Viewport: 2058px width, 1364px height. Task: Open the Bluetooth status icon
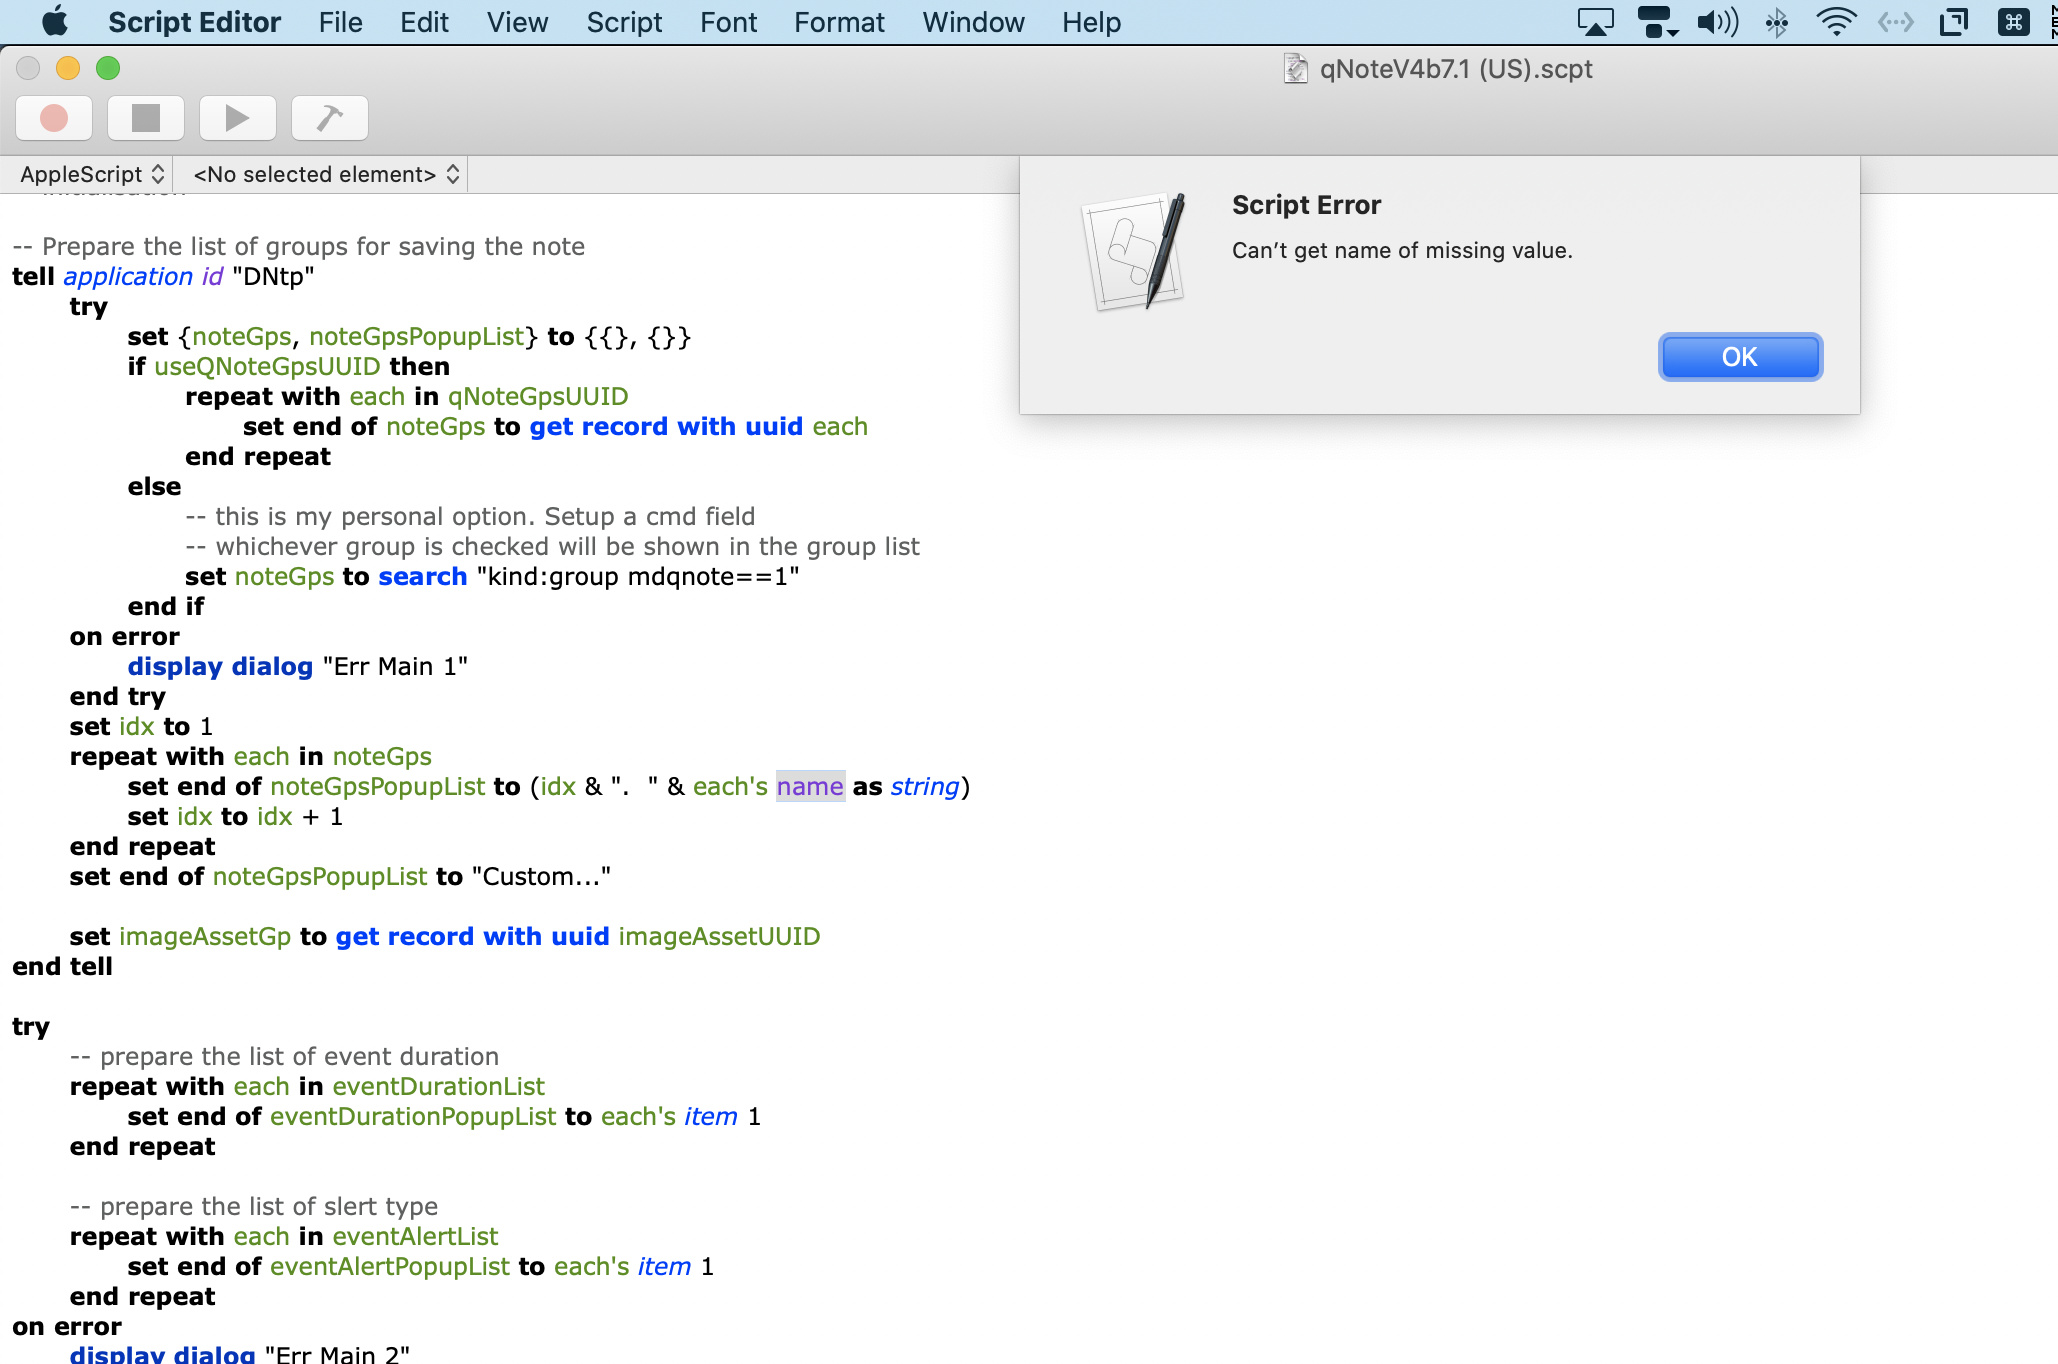click(x=1777, y=22)
